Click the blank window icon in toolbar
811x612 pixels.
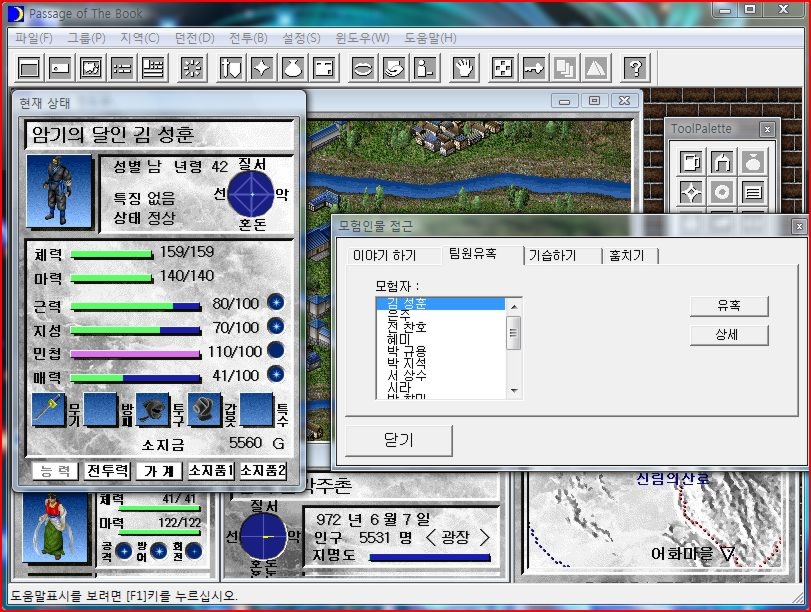[x=28, y=68]
